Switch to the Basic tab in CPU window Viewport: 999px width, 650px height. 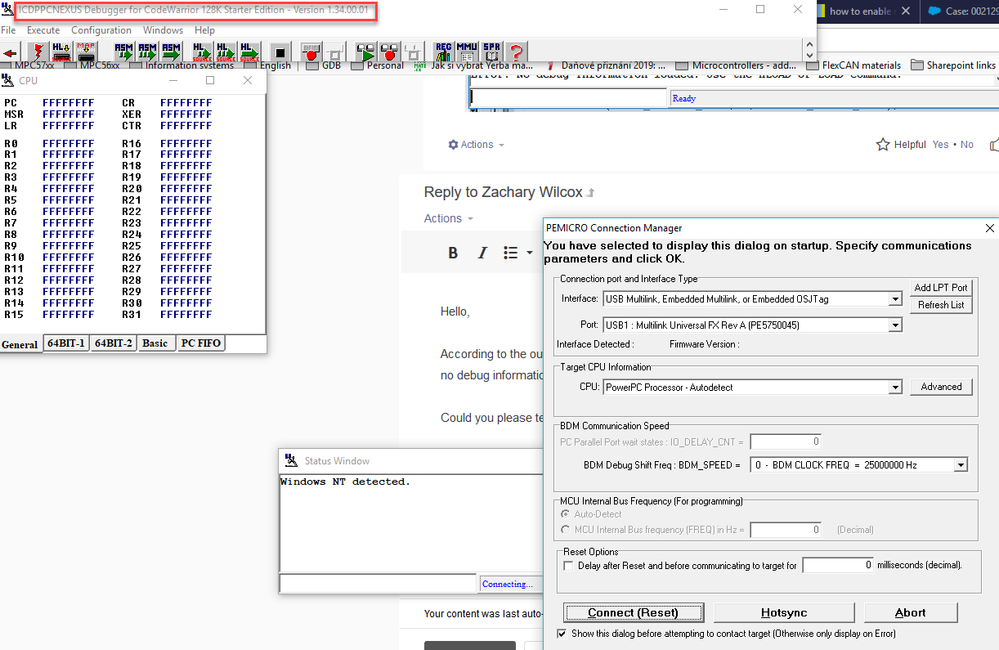(x=155, y=343)
